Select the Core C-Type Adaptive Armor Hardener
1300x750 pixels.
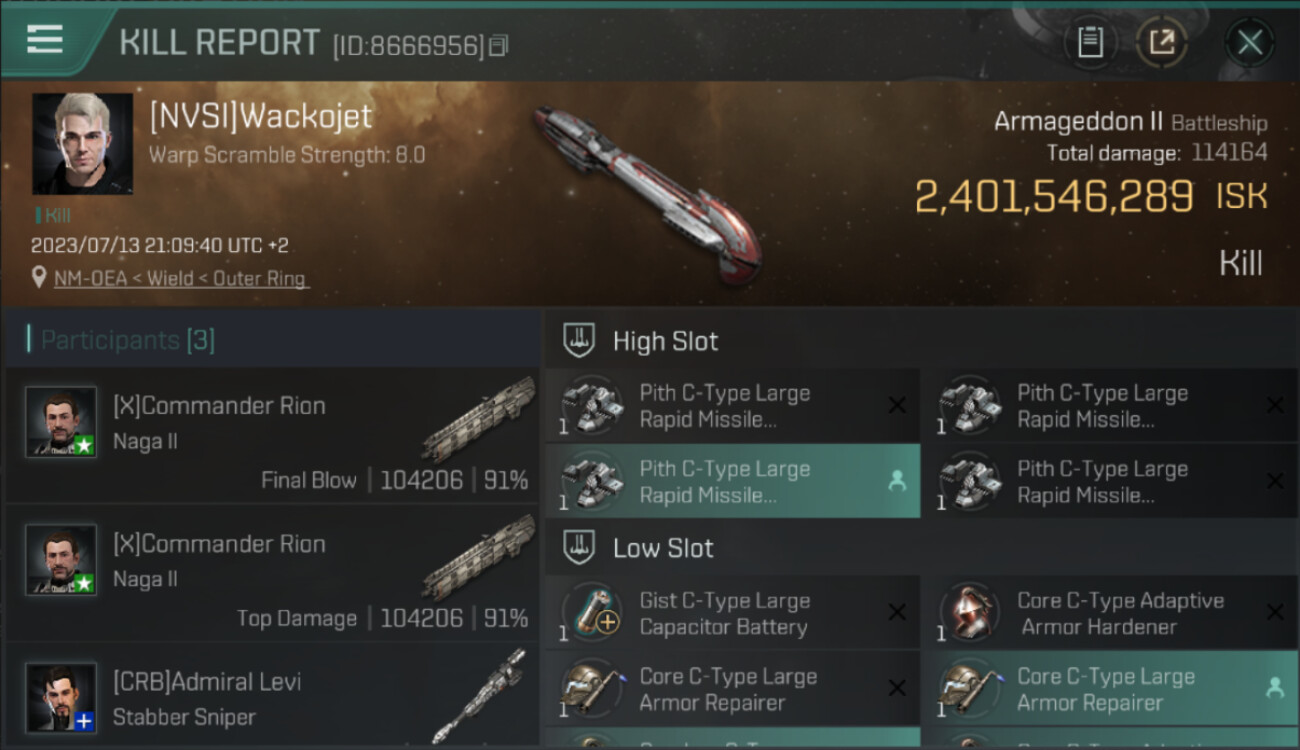pos(1111,613)
